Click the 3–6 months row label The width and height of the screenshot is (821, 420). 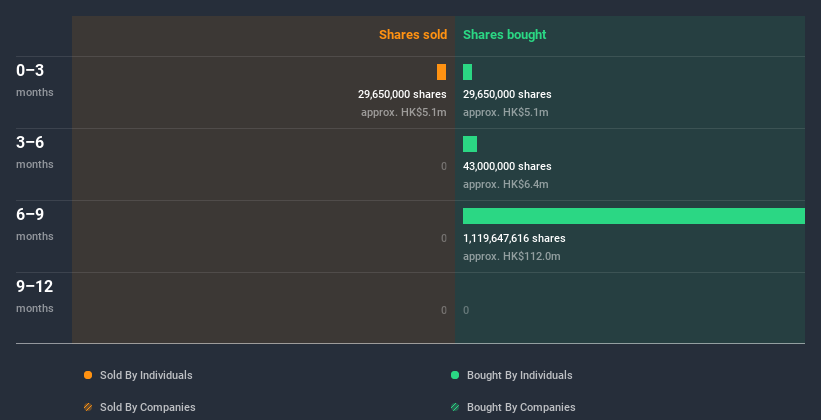click(35, 152)
